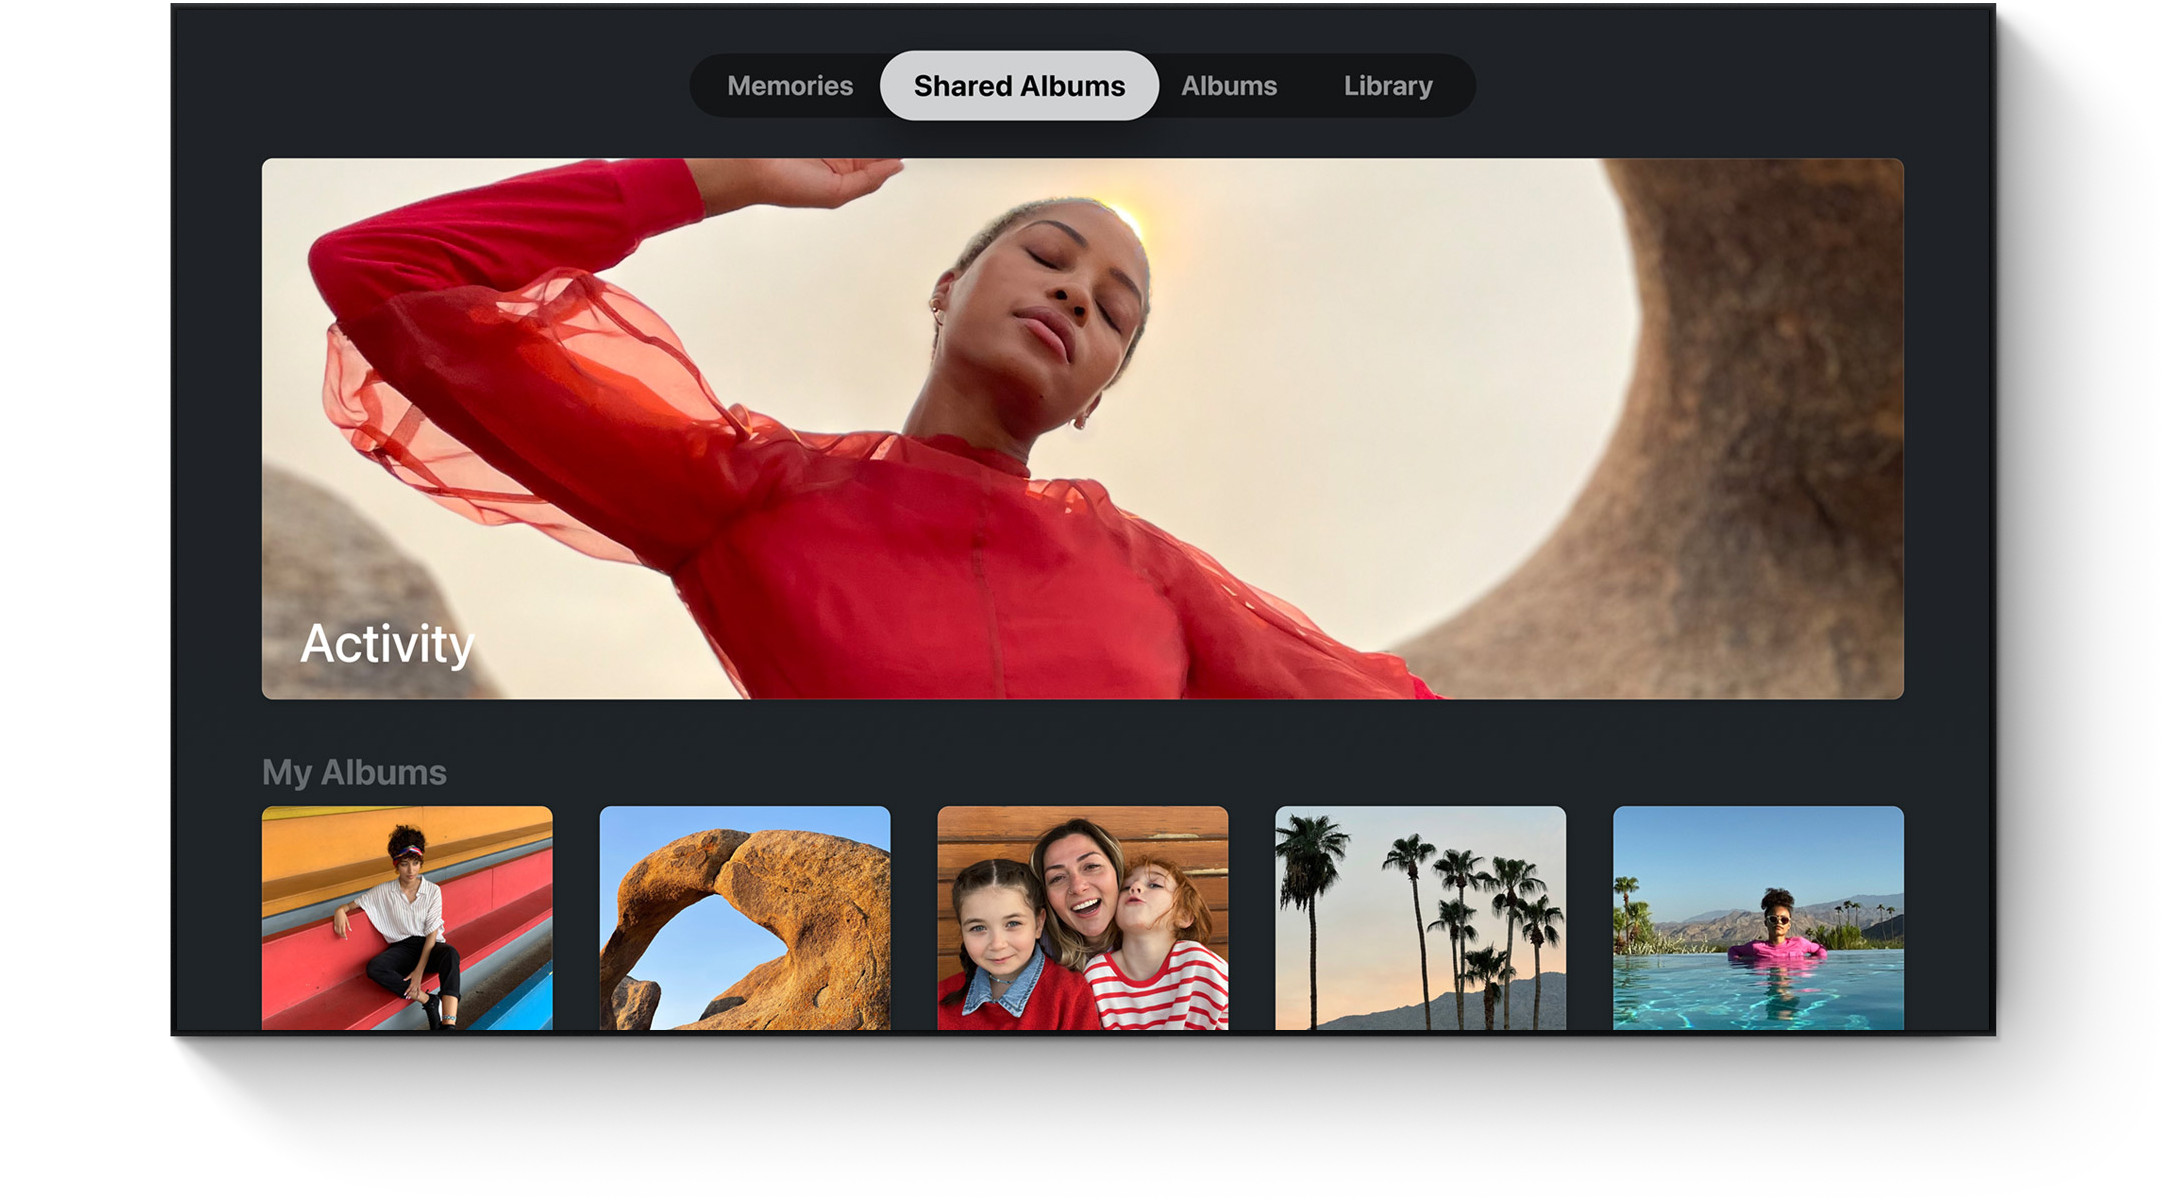This screenshot has height=1204, width=2166.
Task: Open the Albums tab
Action: (1229, 86)
